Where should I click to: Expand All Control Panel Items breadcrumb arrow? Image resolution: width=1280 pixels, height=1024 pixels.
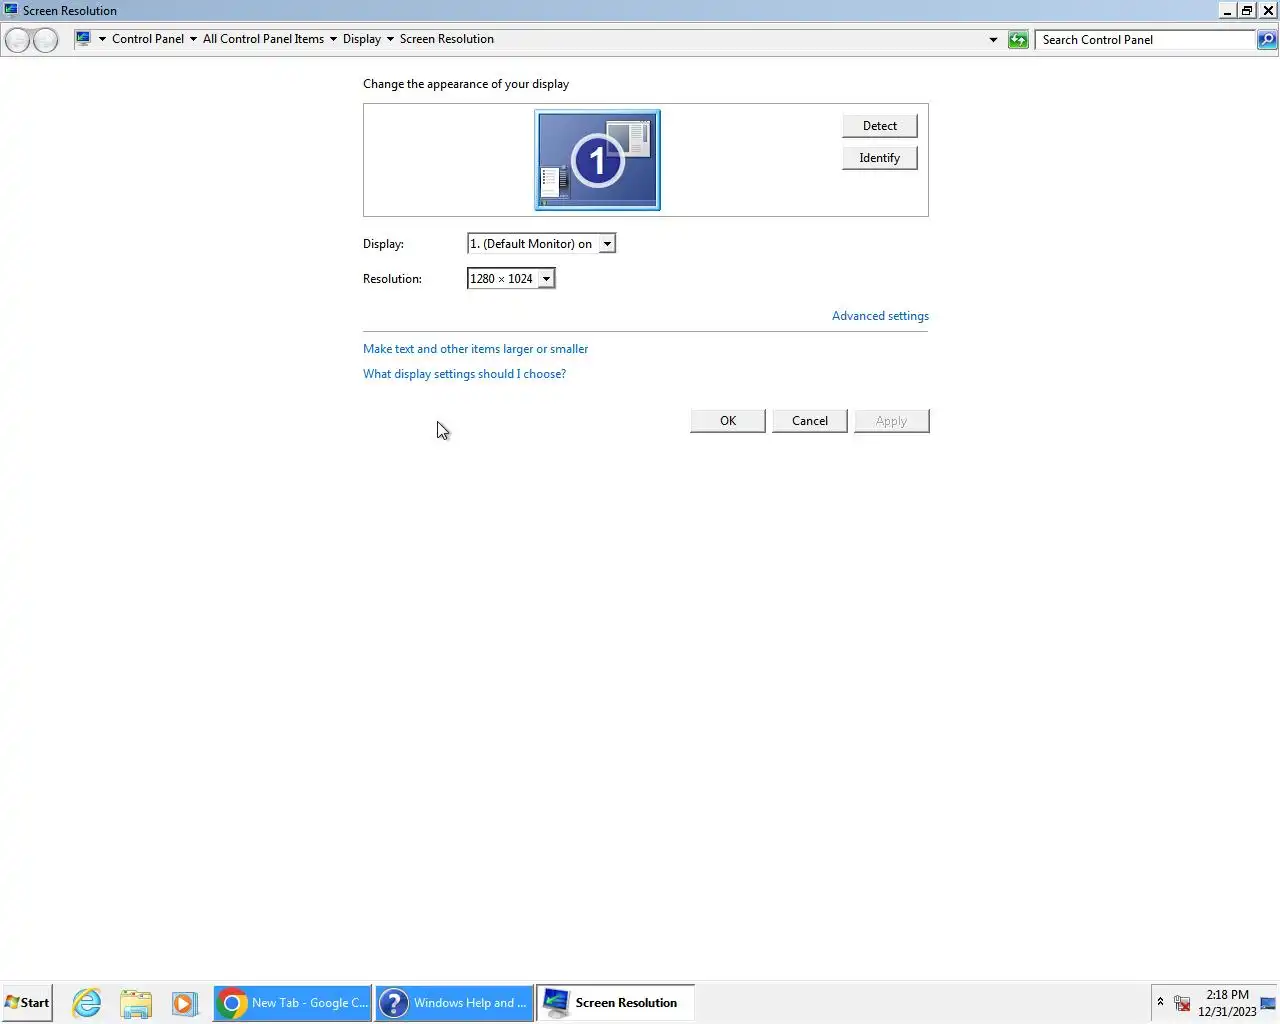[333, 39]
